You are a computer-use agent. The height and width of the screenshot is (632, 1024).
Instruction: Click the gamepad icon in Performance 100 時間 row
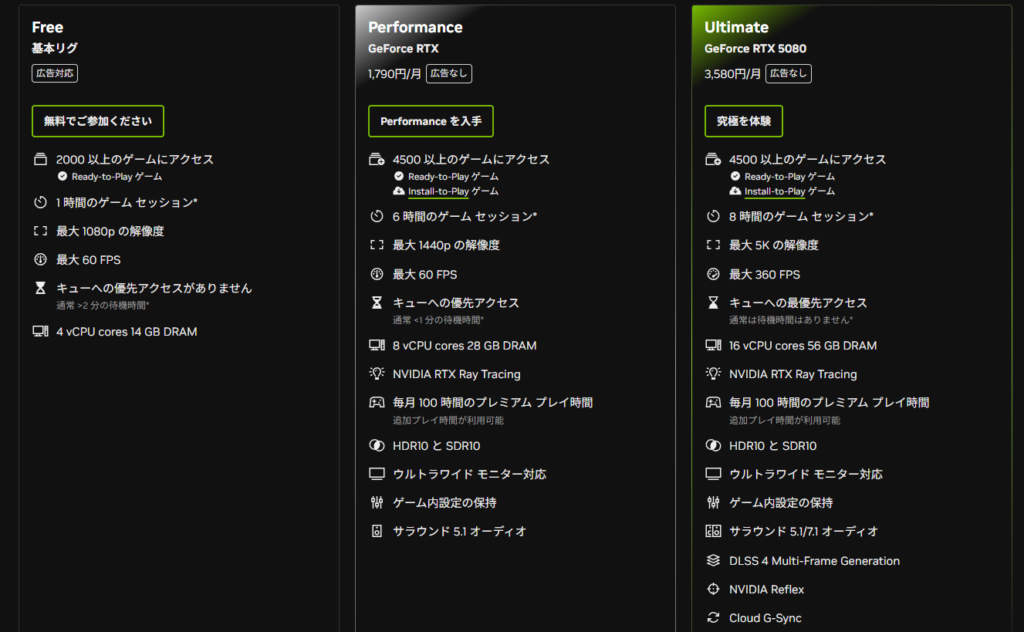point(377,402)
